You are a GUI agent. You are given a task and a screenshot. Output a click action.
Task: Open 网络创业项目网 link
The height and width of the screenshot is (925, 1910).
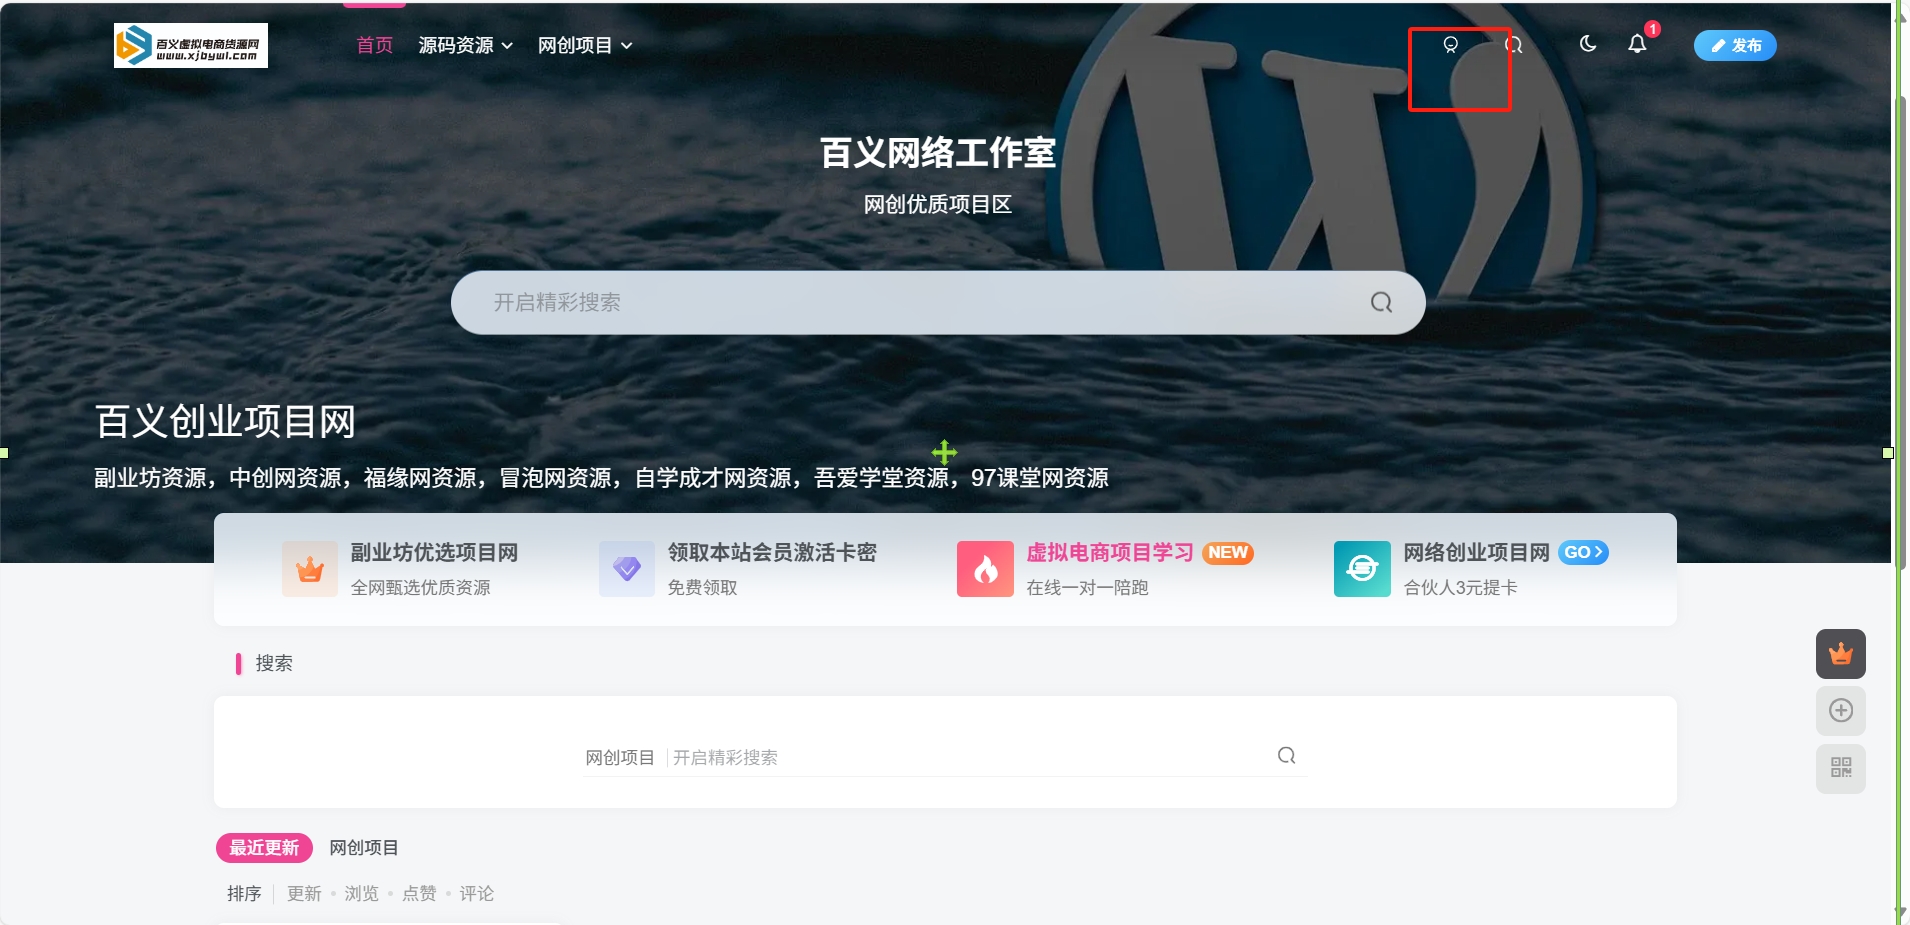click(x=1476, y=552)
